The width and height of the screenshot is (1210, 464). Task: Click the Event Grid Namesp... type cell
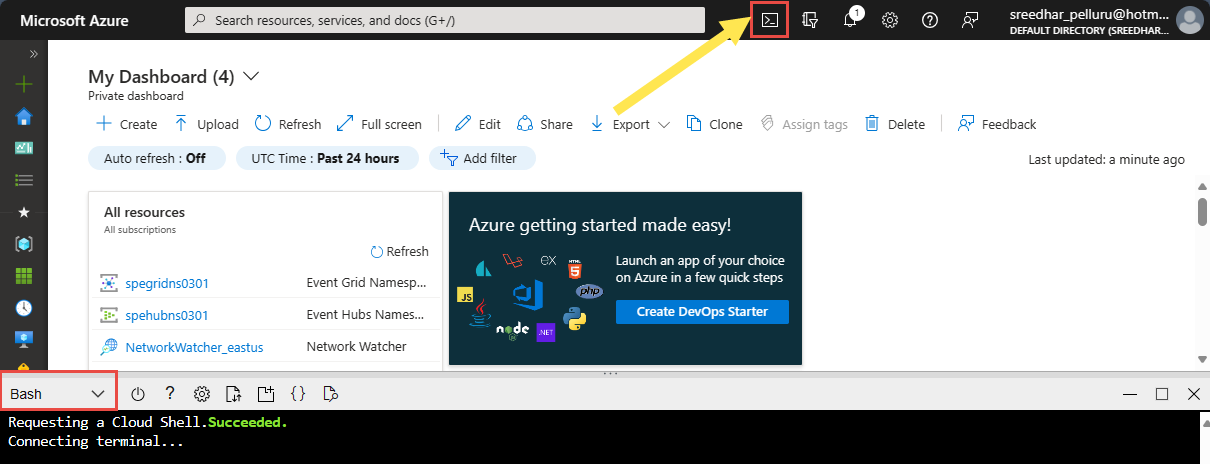tap(366, 283)
